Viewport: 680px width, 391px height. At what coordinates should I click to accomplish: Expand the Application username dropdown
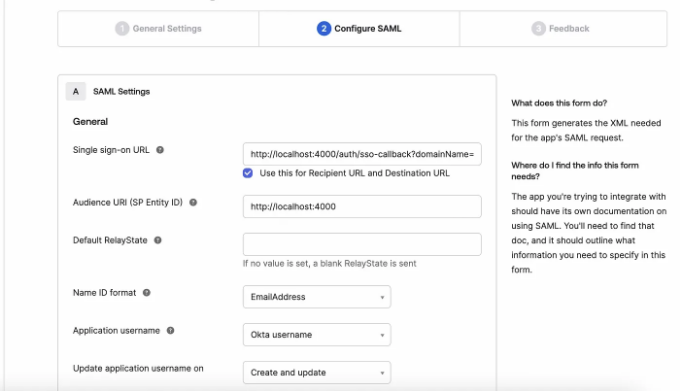317,335
